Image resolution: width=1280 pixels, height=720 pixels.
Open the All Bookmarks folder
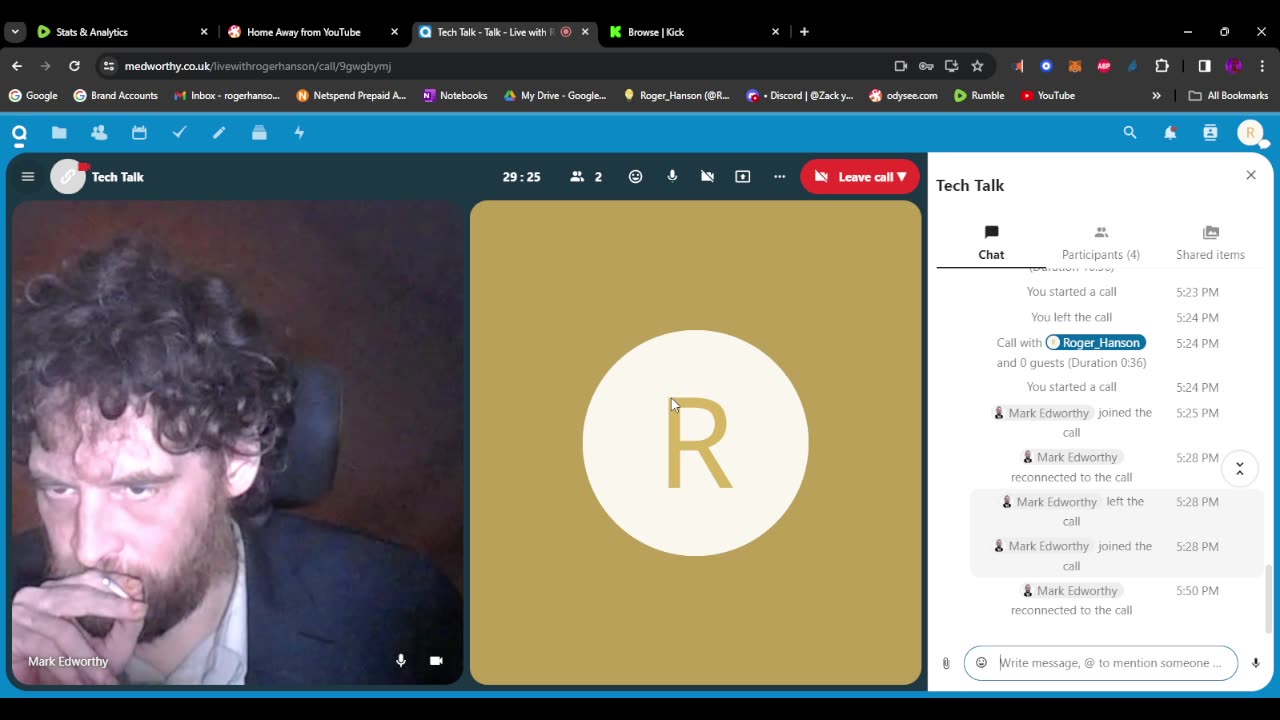(1228, 96)
